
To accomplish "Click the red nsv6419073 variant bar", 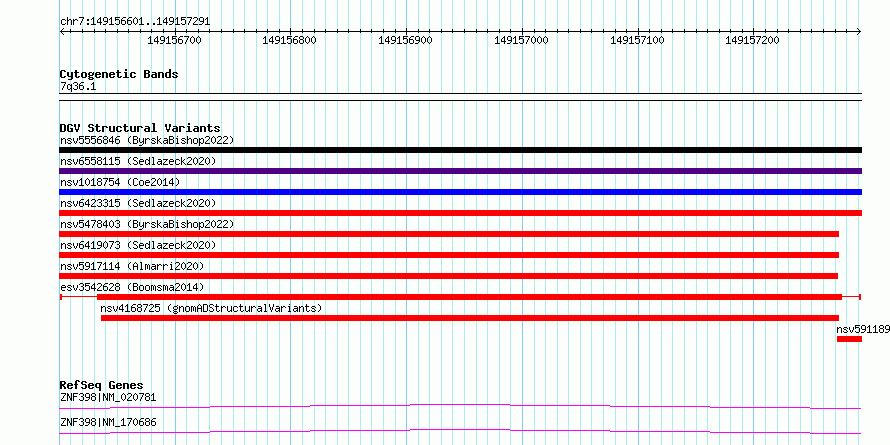I will tap(449, 255).
